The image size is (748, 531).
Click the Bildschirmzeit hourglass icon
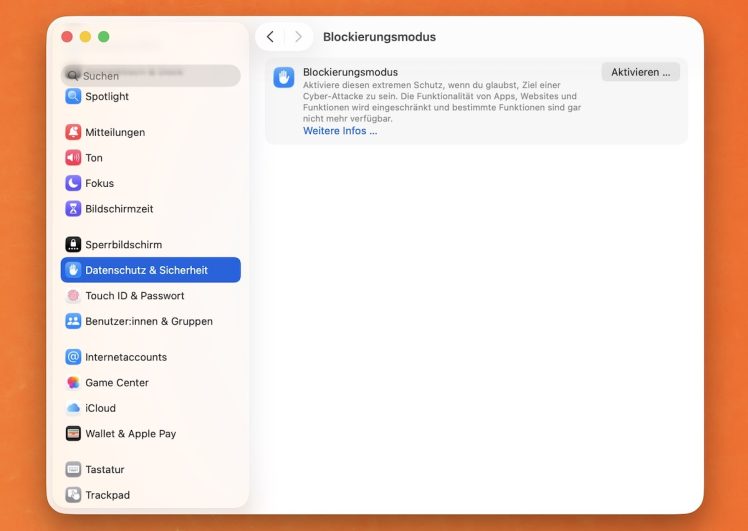pos(73,209)
